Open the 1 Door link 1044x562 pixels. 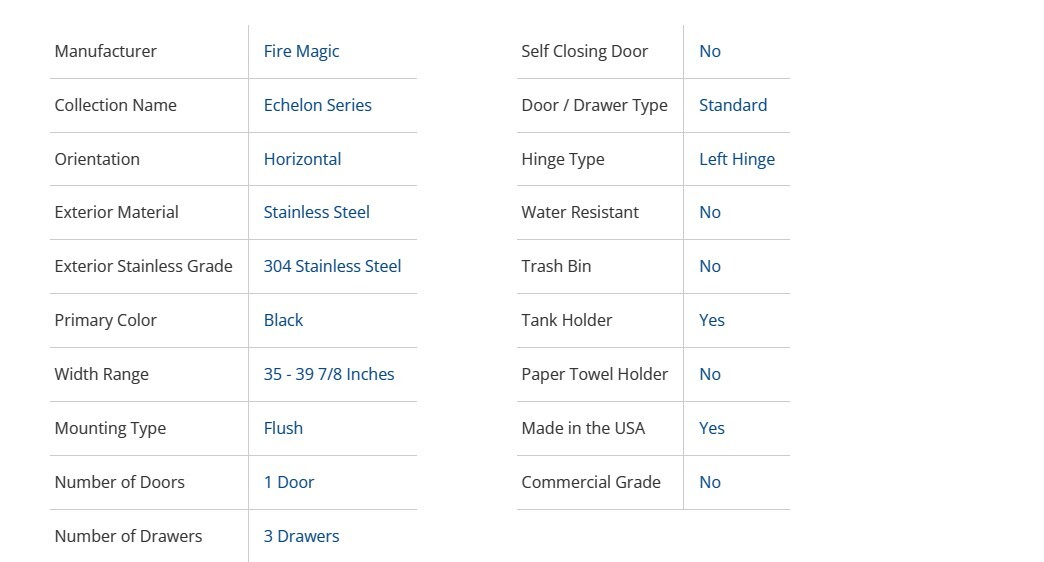point(289,482)
